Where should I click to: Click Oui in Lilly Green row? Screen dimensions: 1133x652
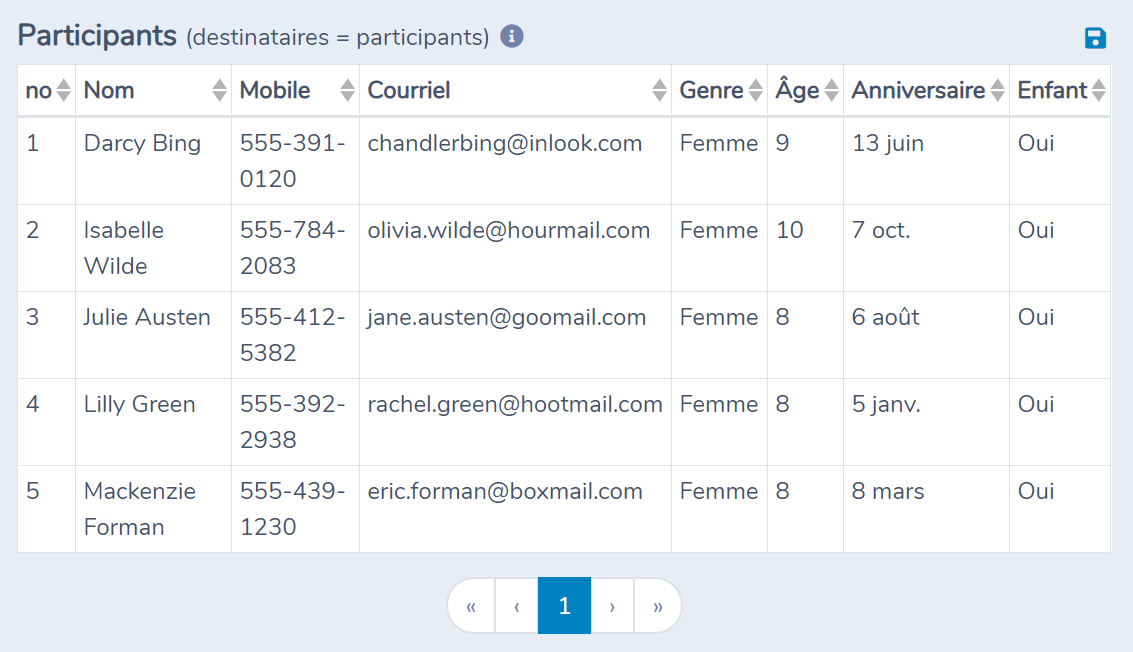click(x=1036, y=404)
